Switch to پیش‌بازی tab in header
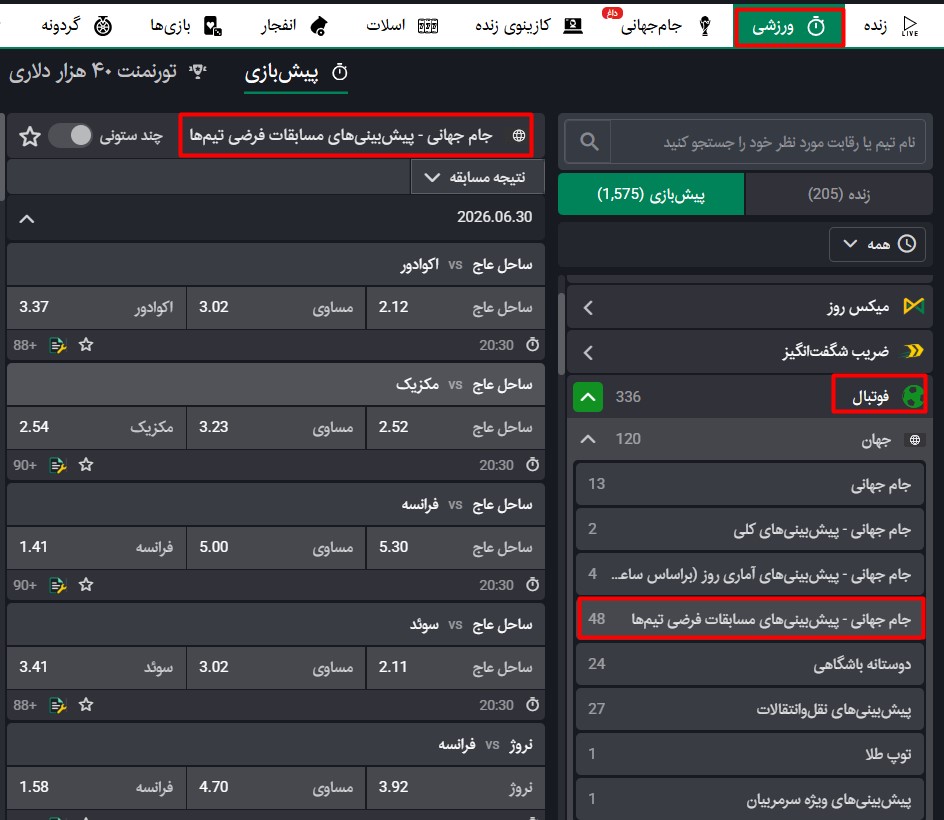This screenshot has height=820, width=944. click(x=296, y=73)
